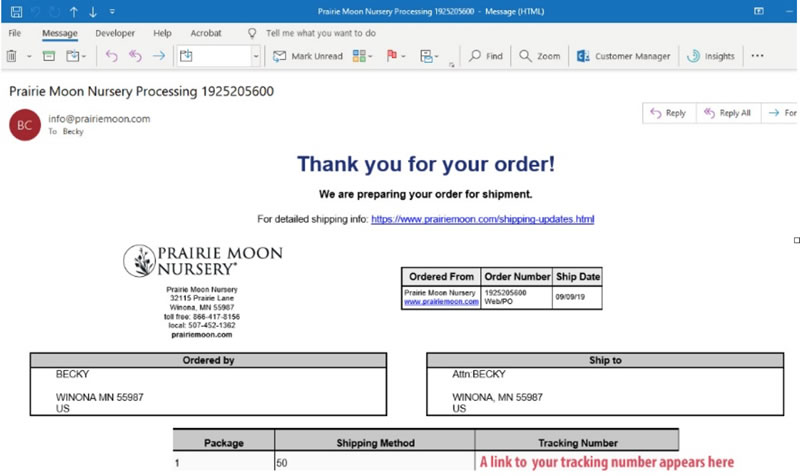Open Customer Manager
The image size is (800, 476).
624,56
